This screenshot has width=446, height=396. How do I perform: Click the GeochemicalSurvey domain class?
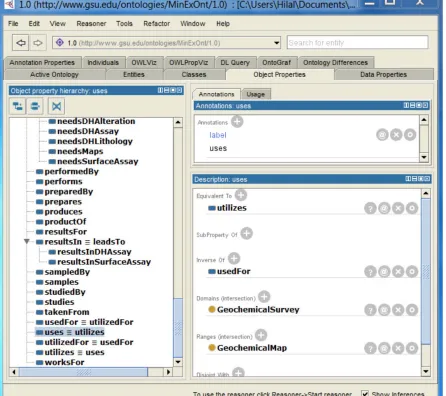[x=258, y=310]
